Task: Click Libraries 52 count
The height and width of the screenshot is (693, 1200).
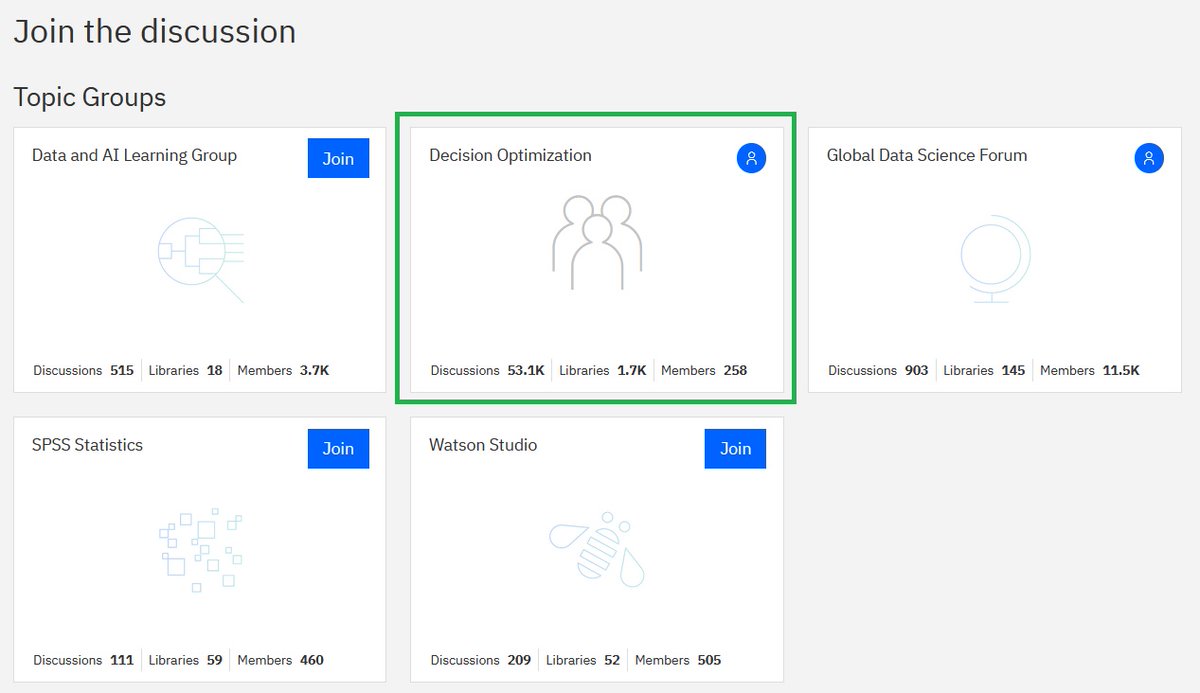Action: [583, 660]
